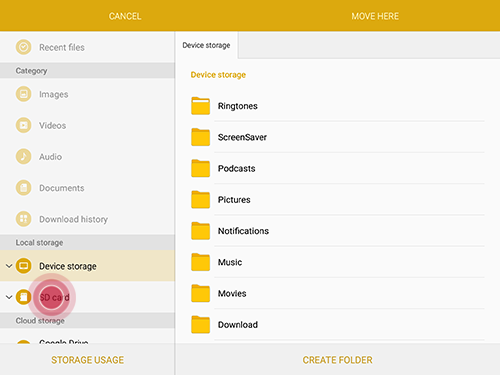Tap the STORAGE USAGE button
The image size is (500, 375).
coord(87,360)
